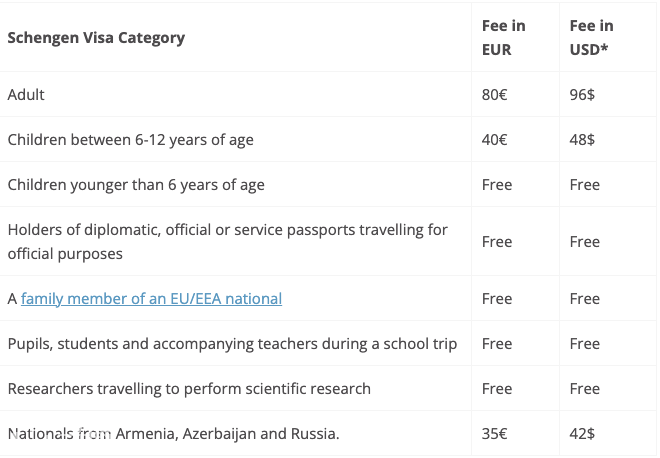Click the Pupils, students and teachers row
The width and height of the screenshot is (660, 458).
[232, 344]
